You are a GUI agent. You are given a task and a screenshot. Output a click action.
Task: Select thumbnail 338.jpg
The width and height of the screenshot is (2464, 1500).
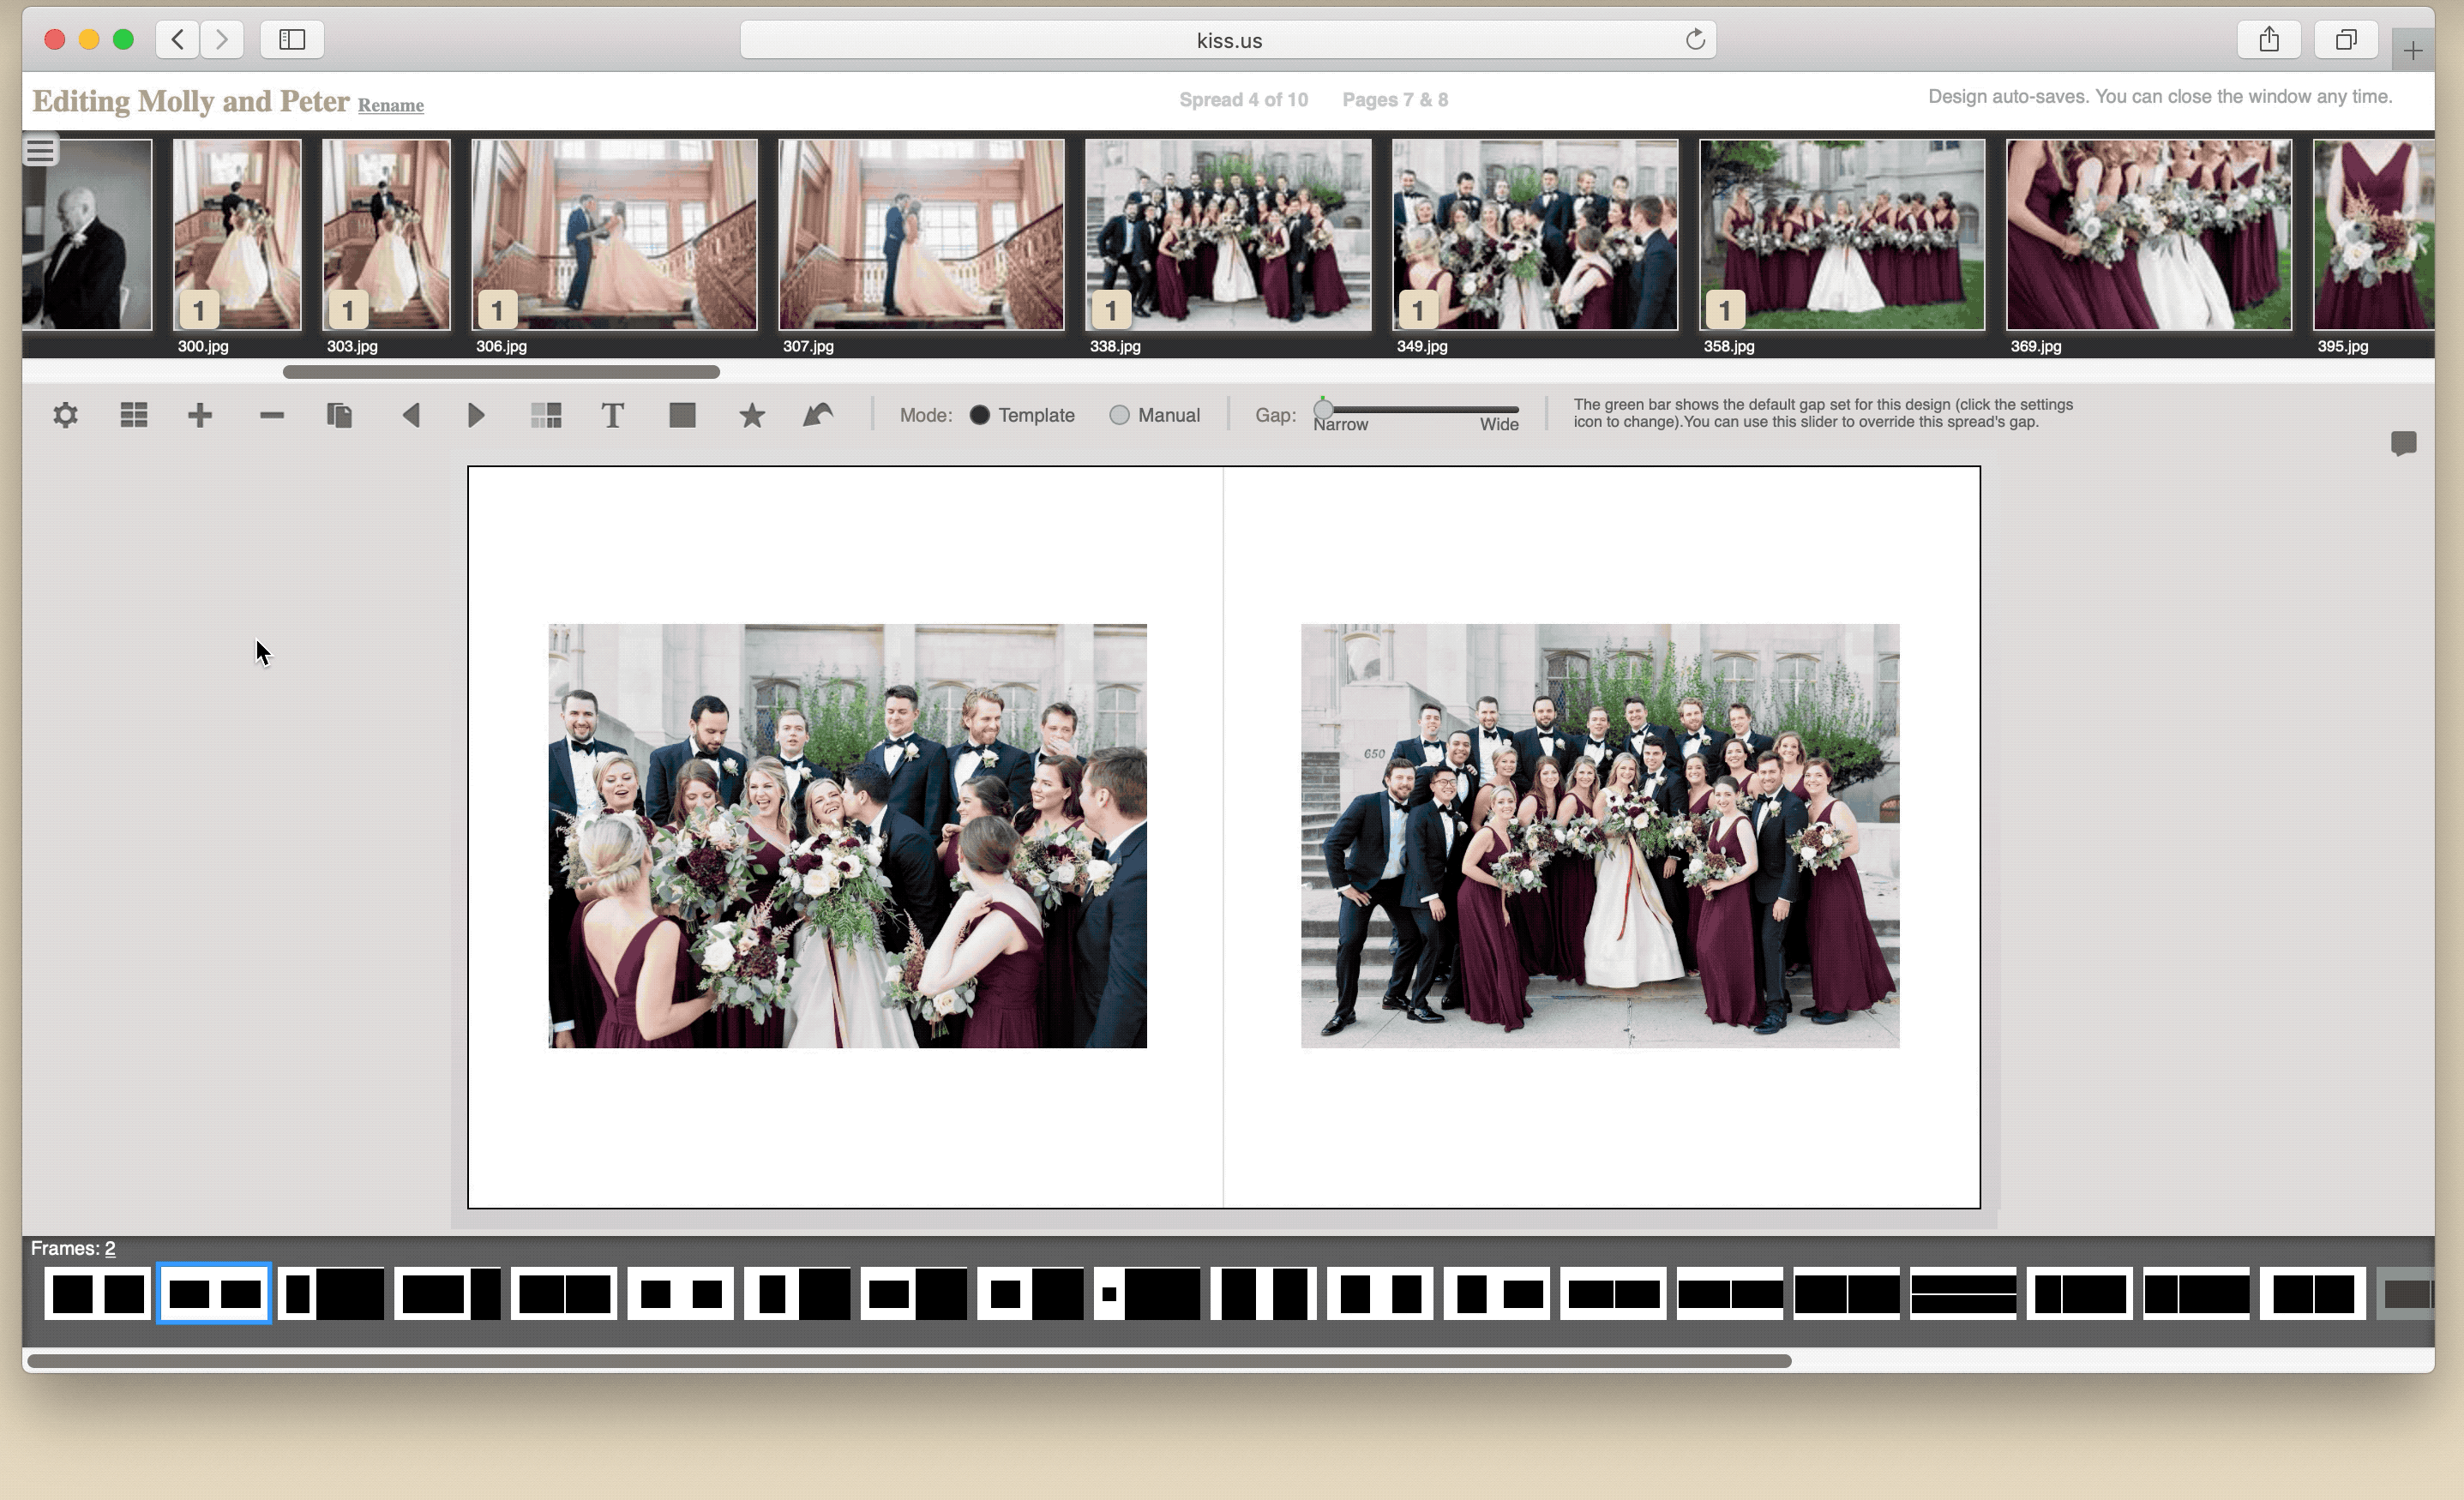[x=1228, y=235]
